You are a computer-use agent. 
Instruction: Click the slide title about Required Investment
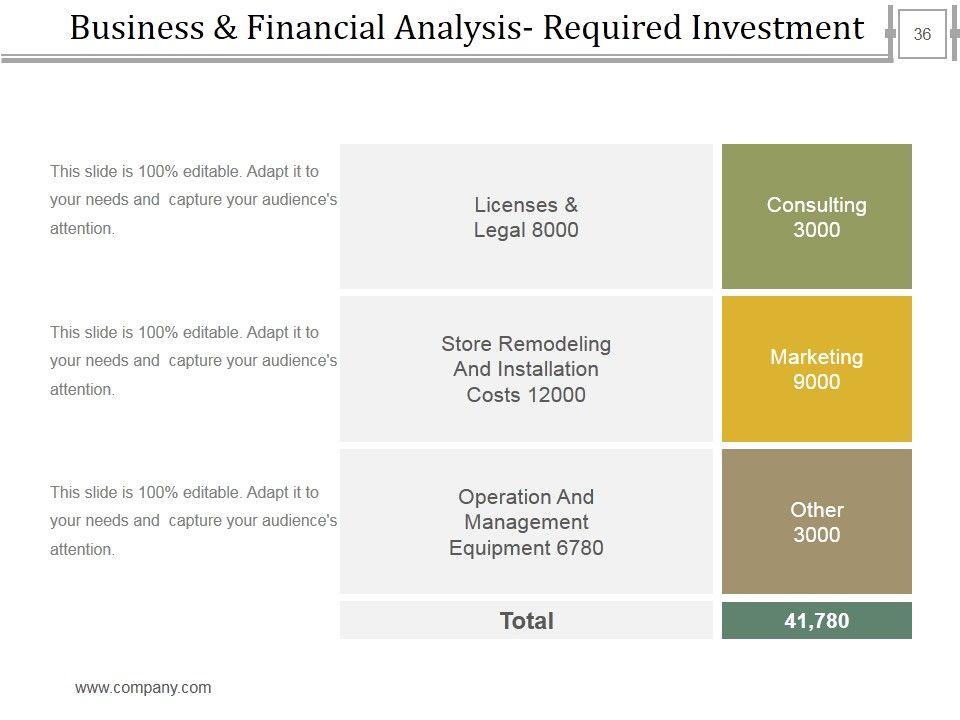tap(466, 29)
